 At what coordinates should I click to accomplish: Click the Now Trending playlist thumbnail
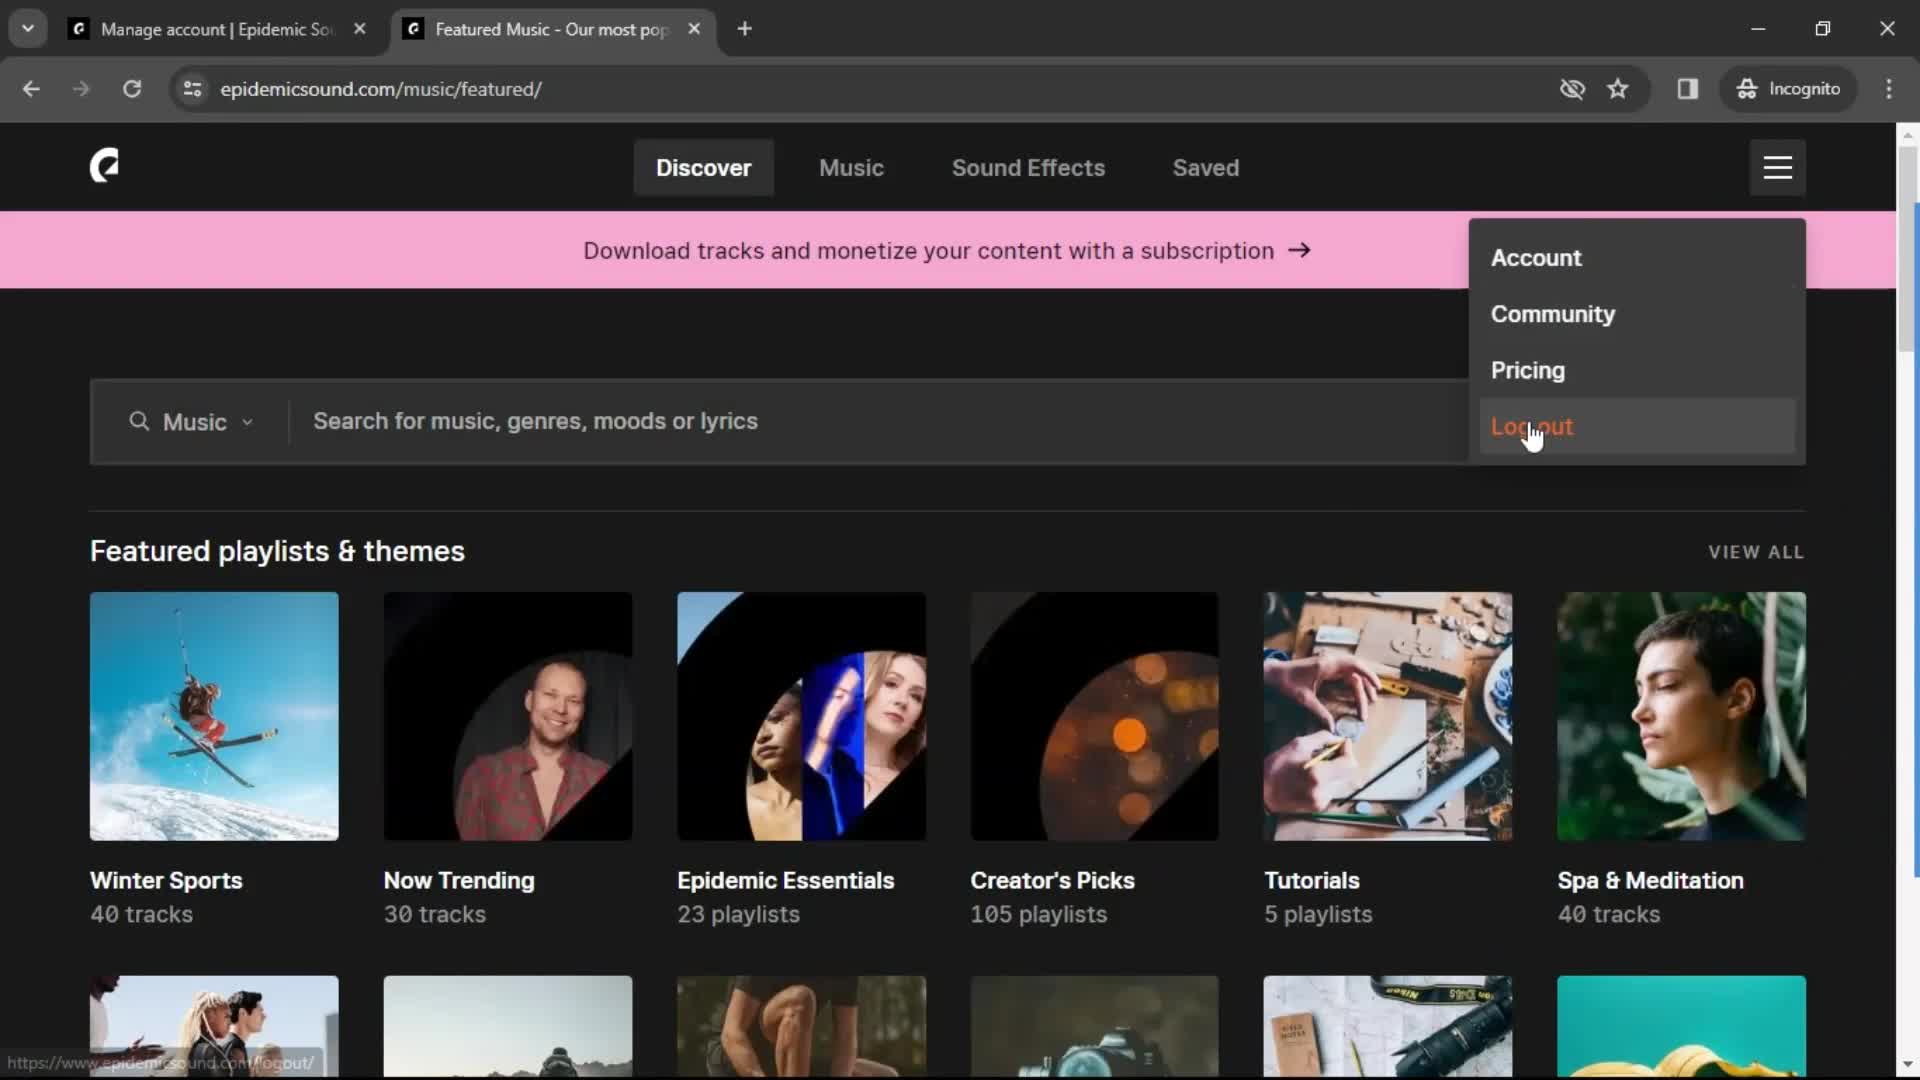click(508, 717)
